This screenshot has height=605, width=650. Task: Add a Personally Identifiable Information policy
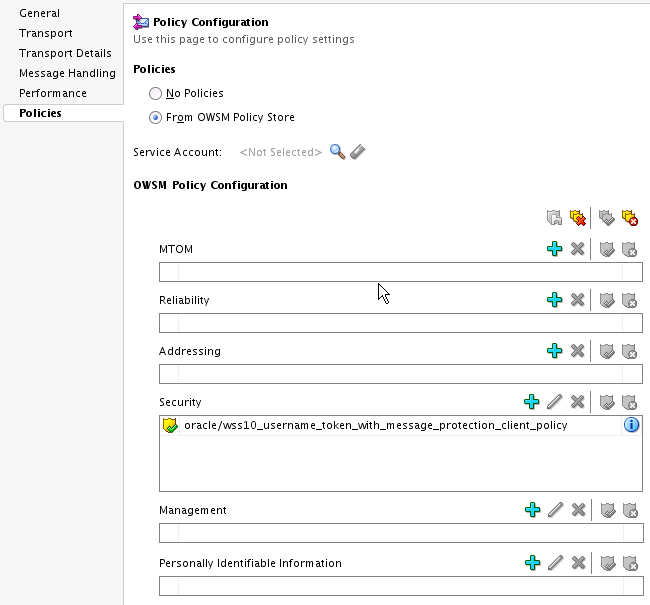(532, 563)
